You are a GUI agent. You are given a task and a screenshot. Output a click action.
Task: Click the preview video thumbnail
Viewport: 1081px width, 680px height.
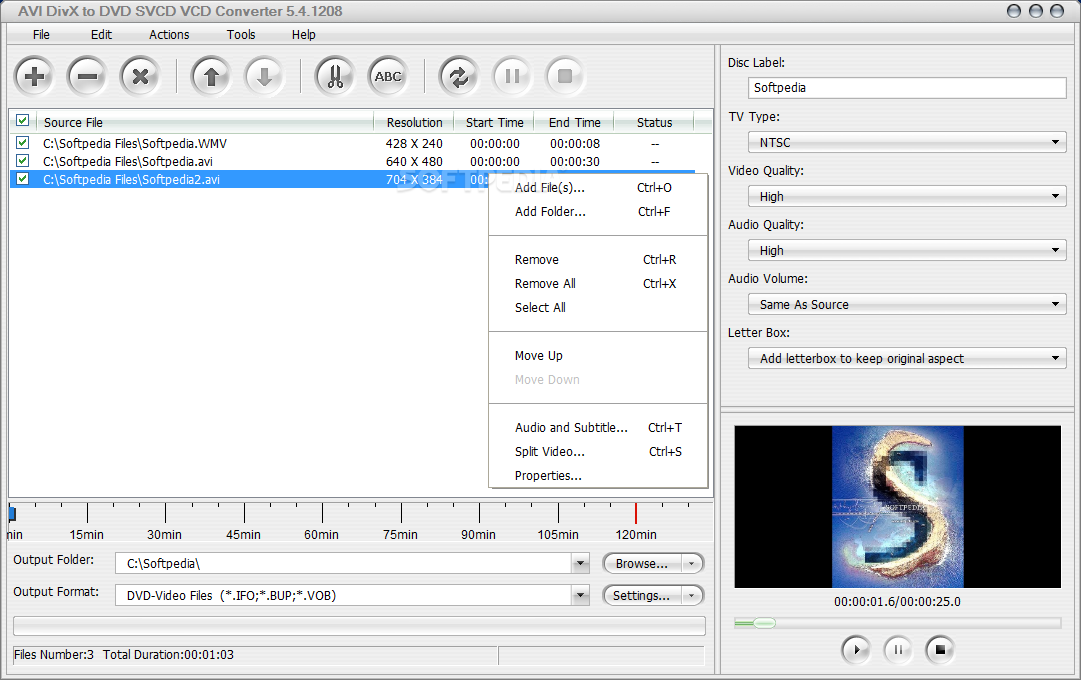click(x=898, y=507)
